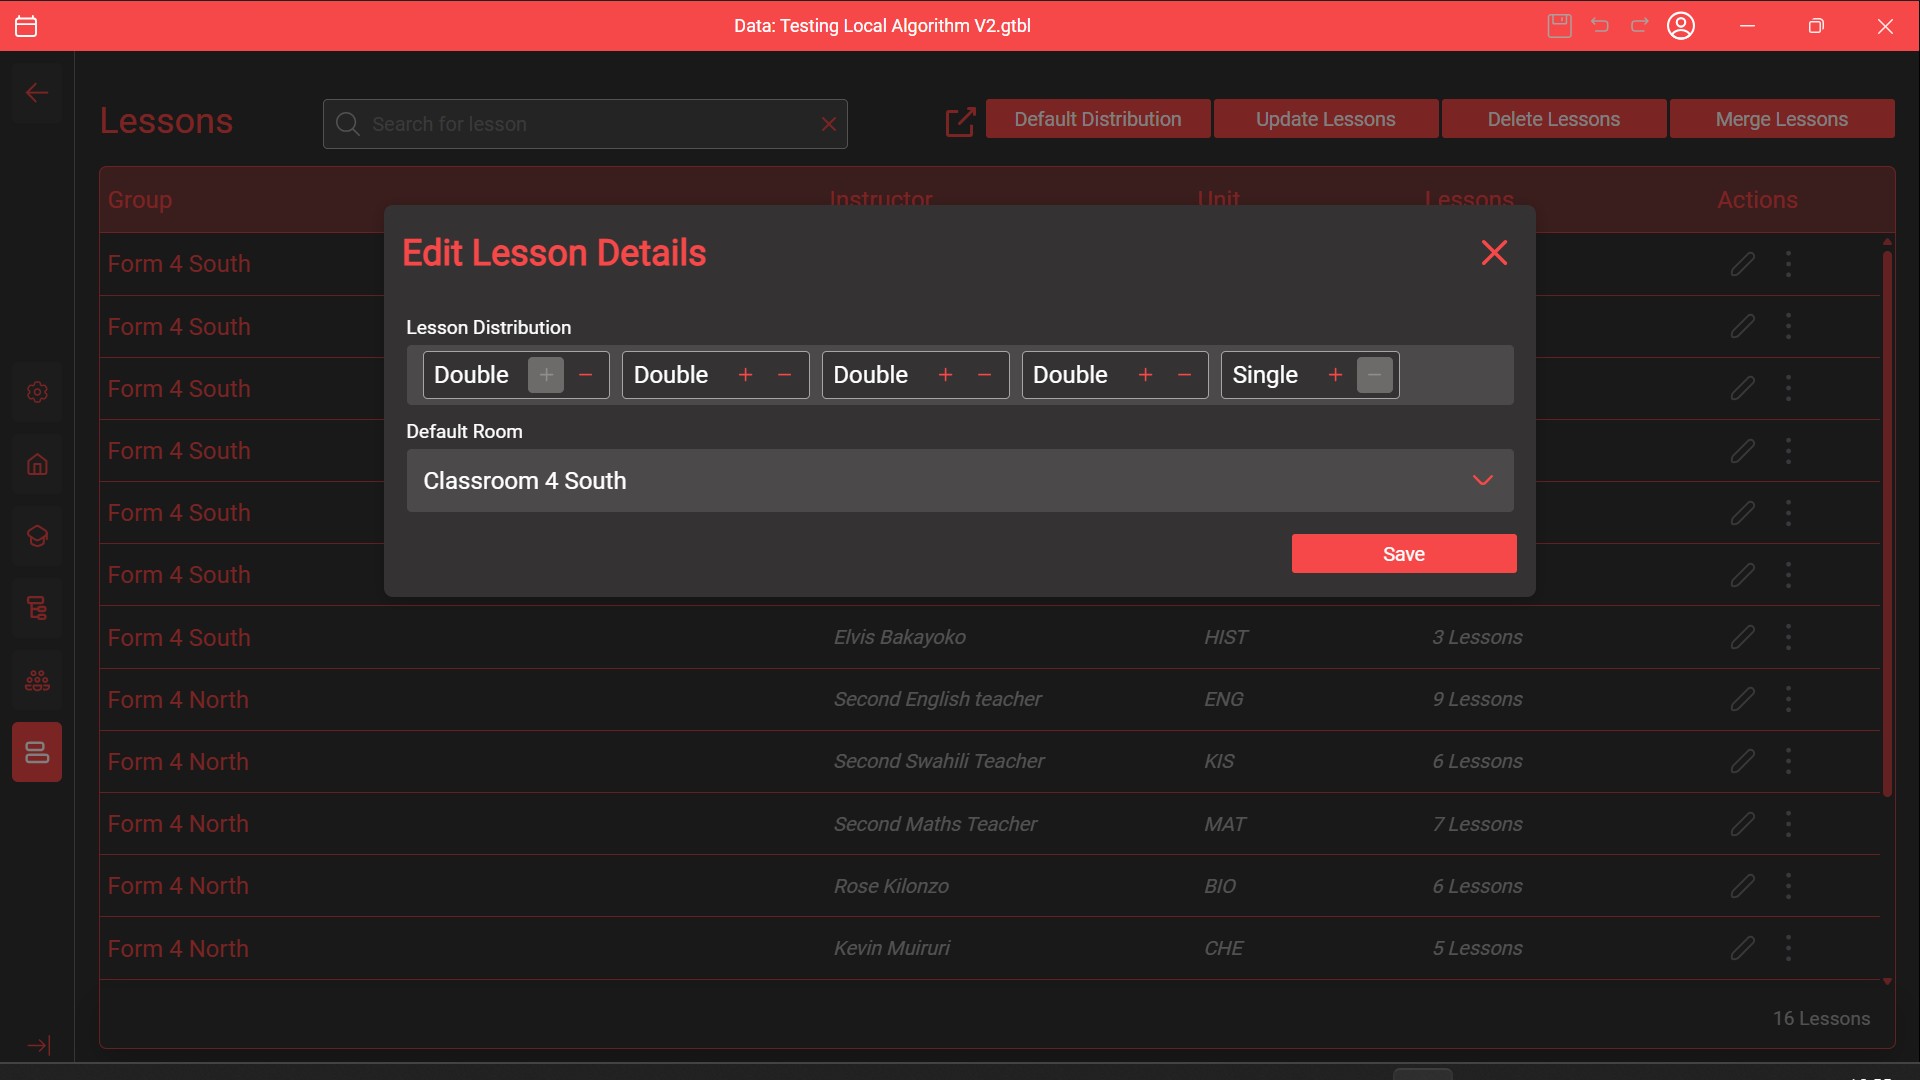Open the user account icon
Screen dimensions: 1920x1080
pos(1680,26)
